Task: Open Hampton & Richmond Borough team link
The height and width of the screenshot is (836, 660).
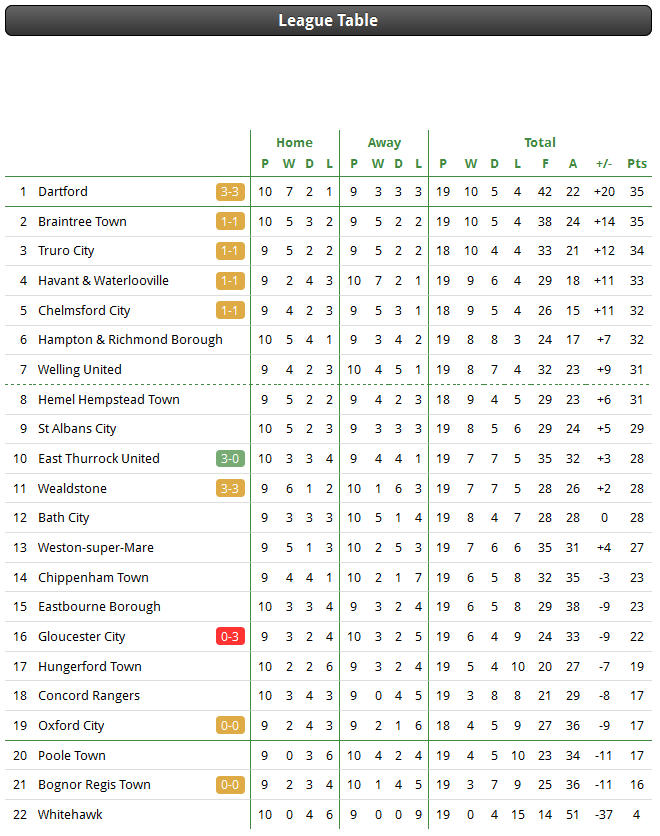Action: (130, 340)
